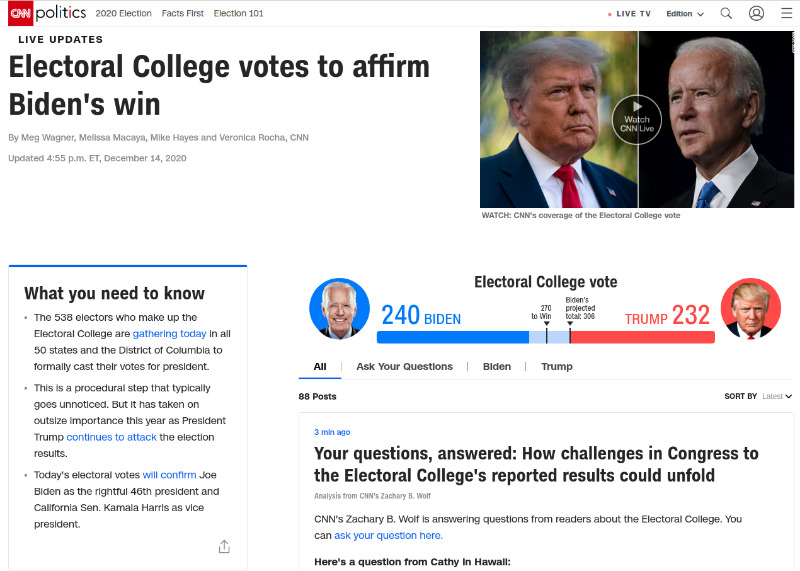Follow the 'ask your question here' link
The width and height of the screenshot is (800, 571).
click(x=388, y=535)
